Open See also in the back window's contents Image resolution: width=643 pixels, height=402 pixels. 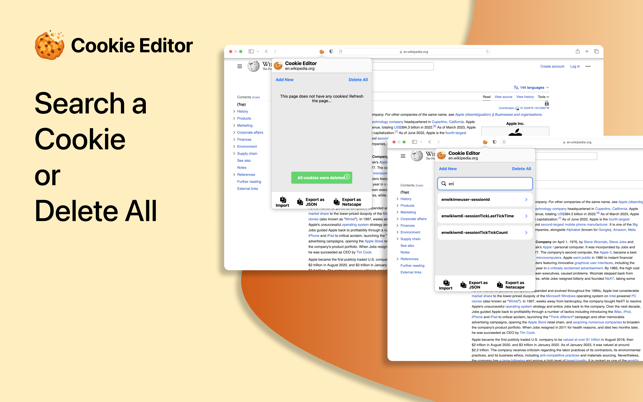[244, 160]
